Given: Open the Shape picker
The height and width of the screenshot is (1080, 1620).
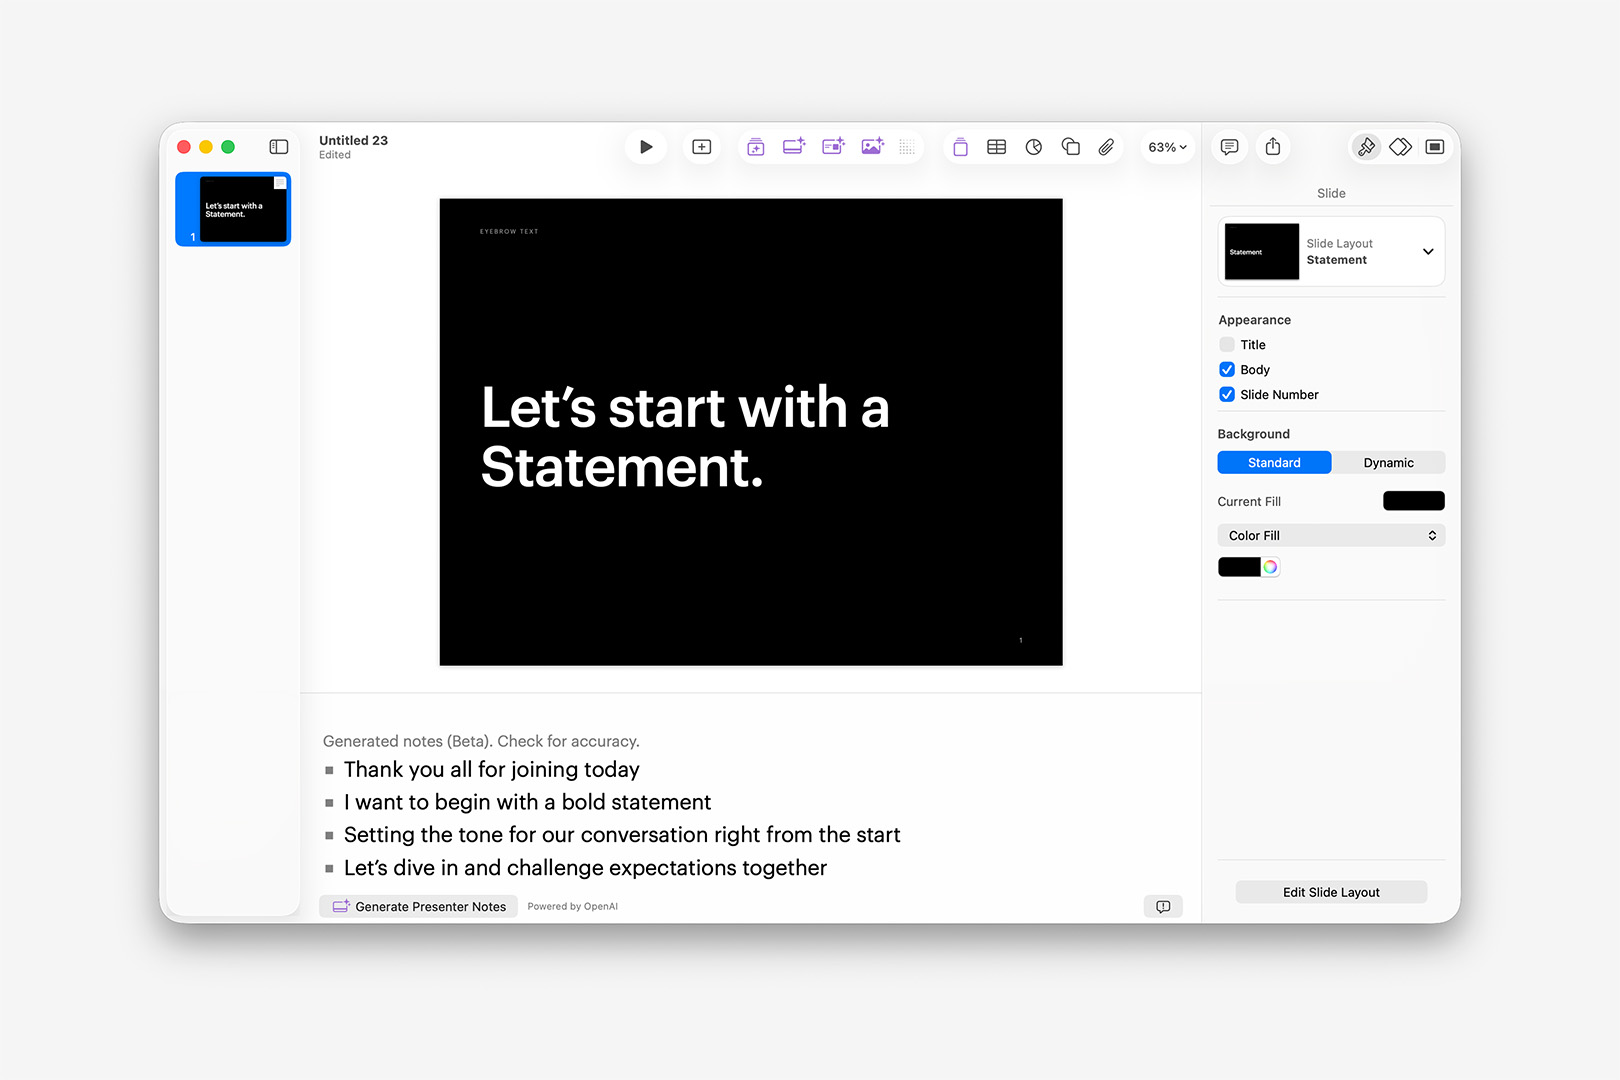Looking at the screenshot, I should 1070,146.
